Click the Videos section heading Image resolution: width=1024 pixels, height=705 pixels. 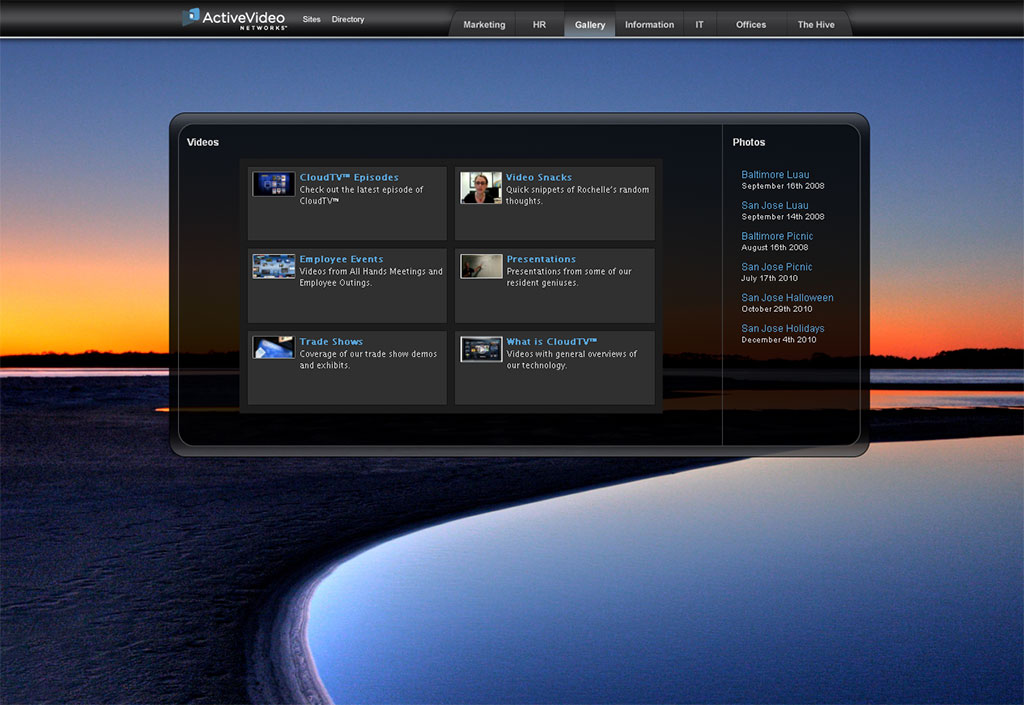202,142
